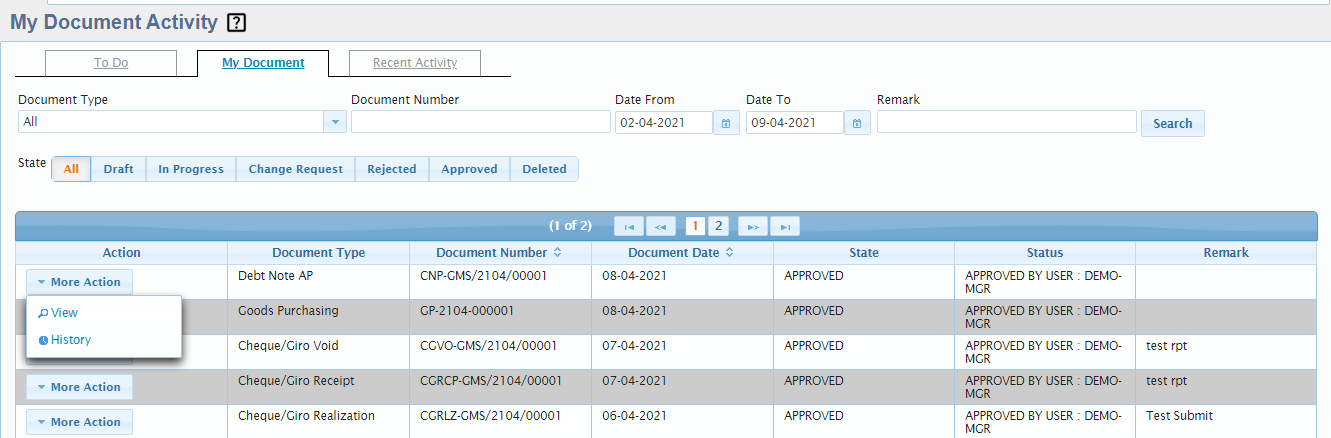Filter state by Rejected
Viewport: 1331px width, 438px height.
tap(392, 169)
